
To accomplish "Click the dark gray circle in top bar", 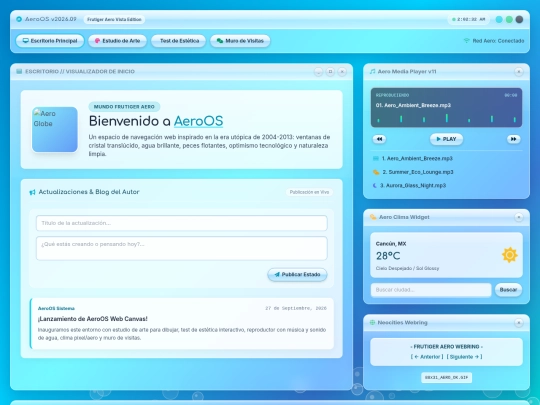I will pyautogui.click(x=519, y=19).
